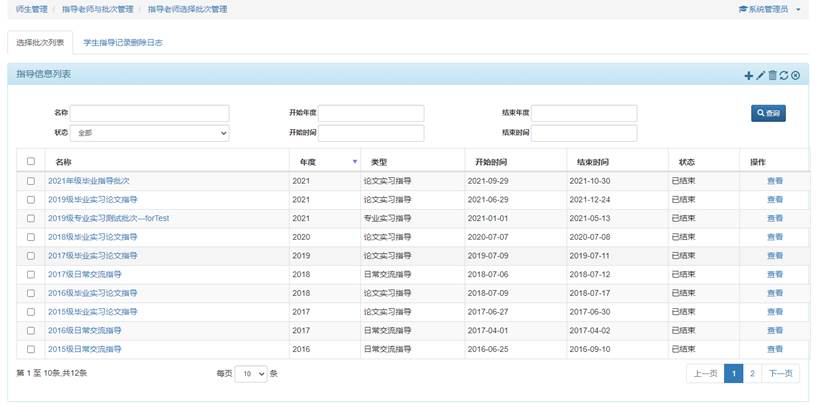Click 查看 for the 2015级日常交流指导 row

click(x=775, y=349)
